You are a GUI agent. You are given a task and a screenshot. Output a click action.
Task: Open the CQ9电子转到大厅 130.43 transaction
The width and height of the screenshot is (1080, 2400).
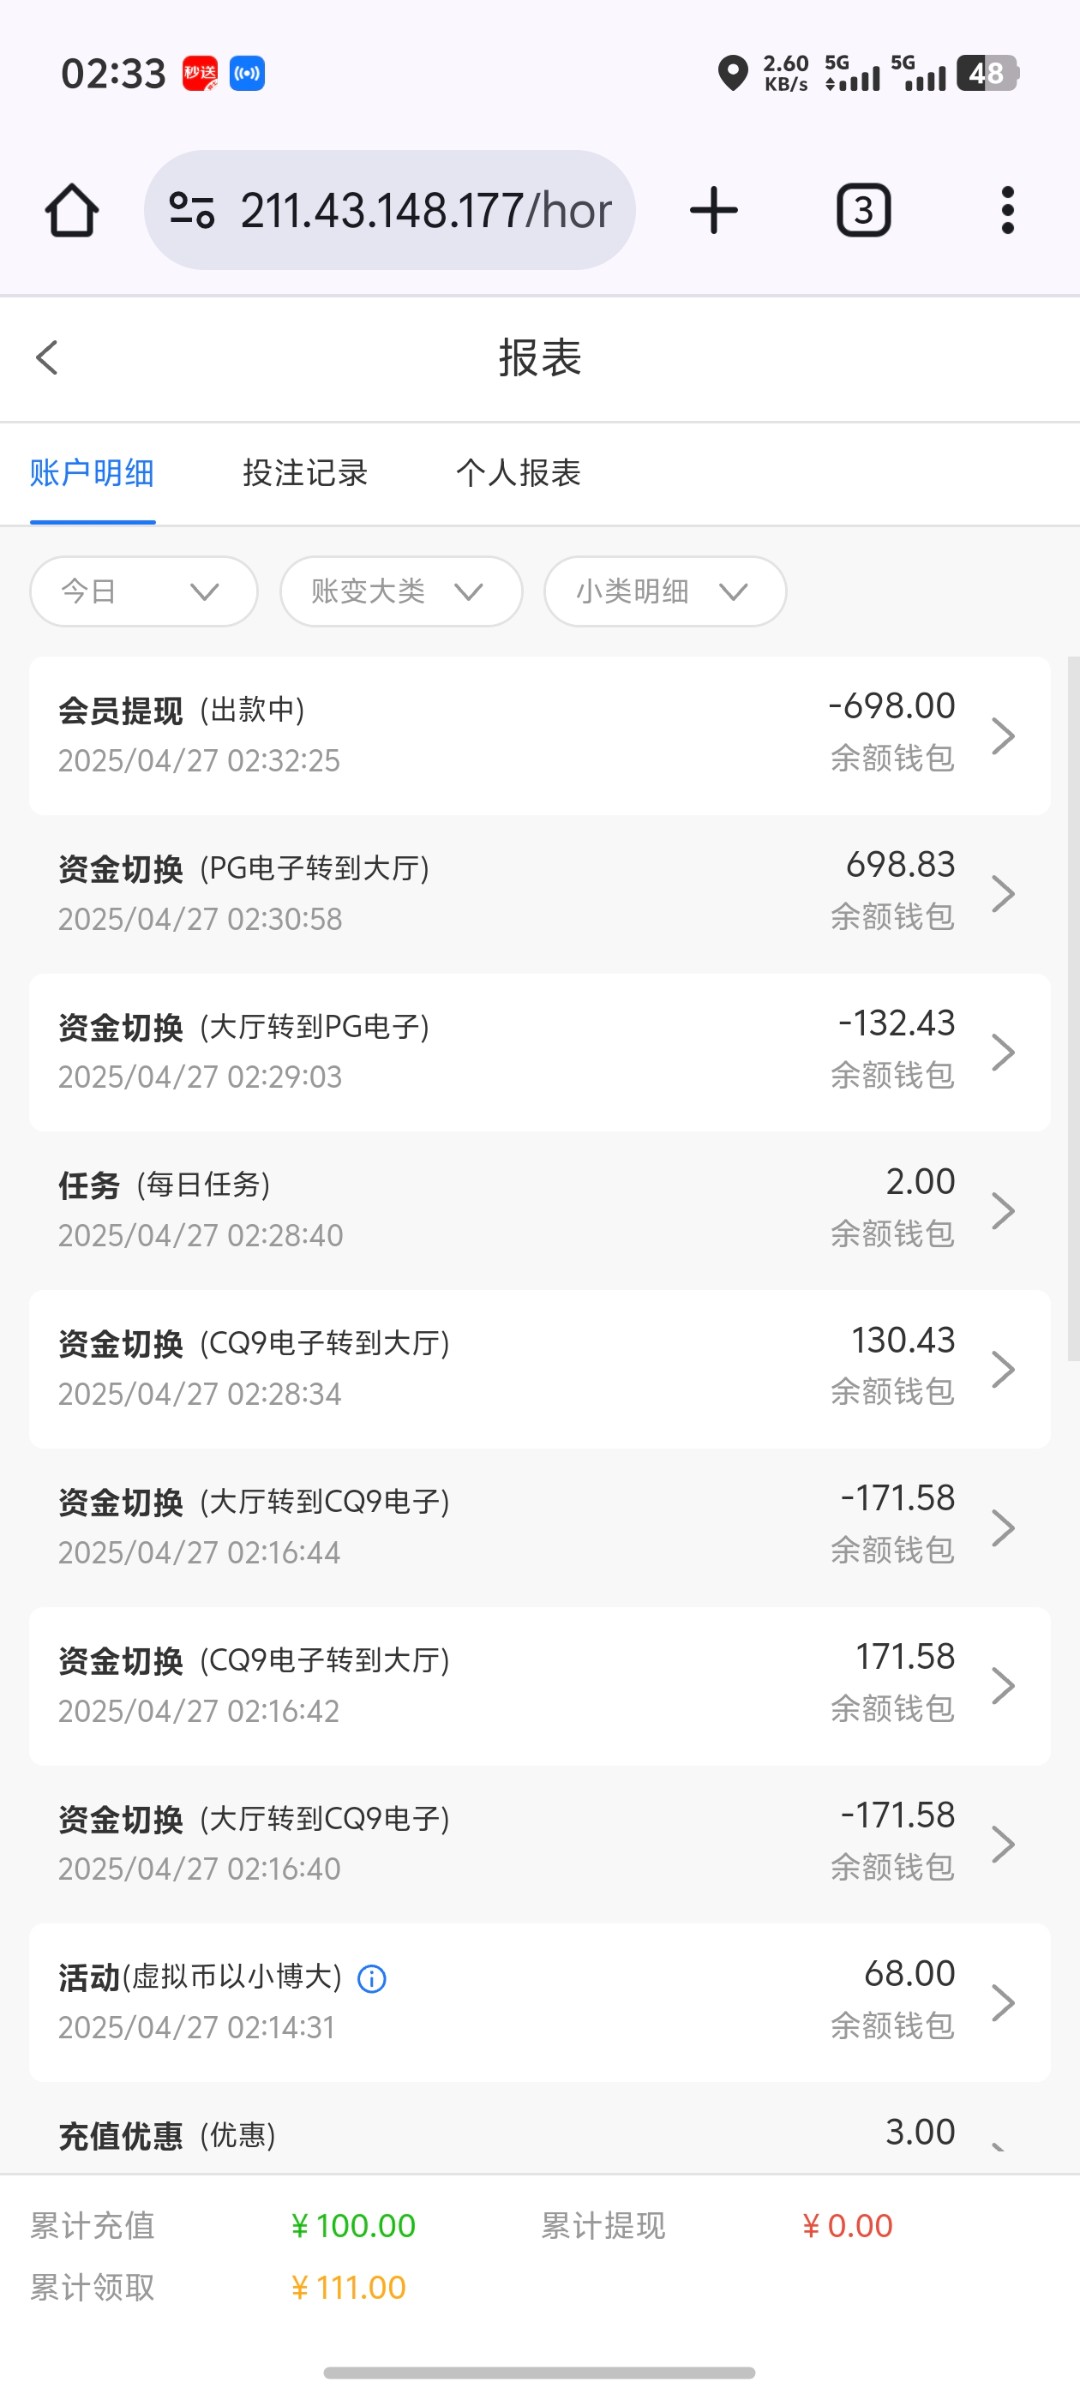point(540,1369)
